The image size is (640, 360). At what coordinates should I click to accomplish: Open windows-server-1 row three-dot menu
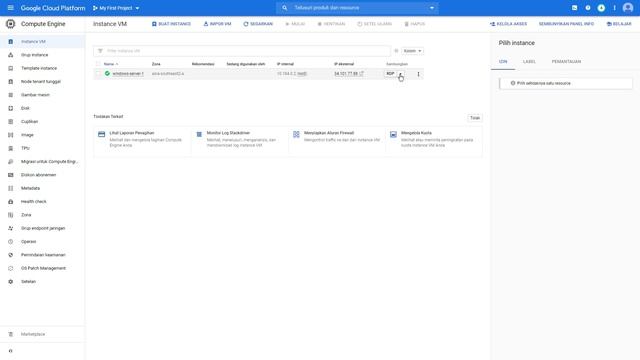418,74
